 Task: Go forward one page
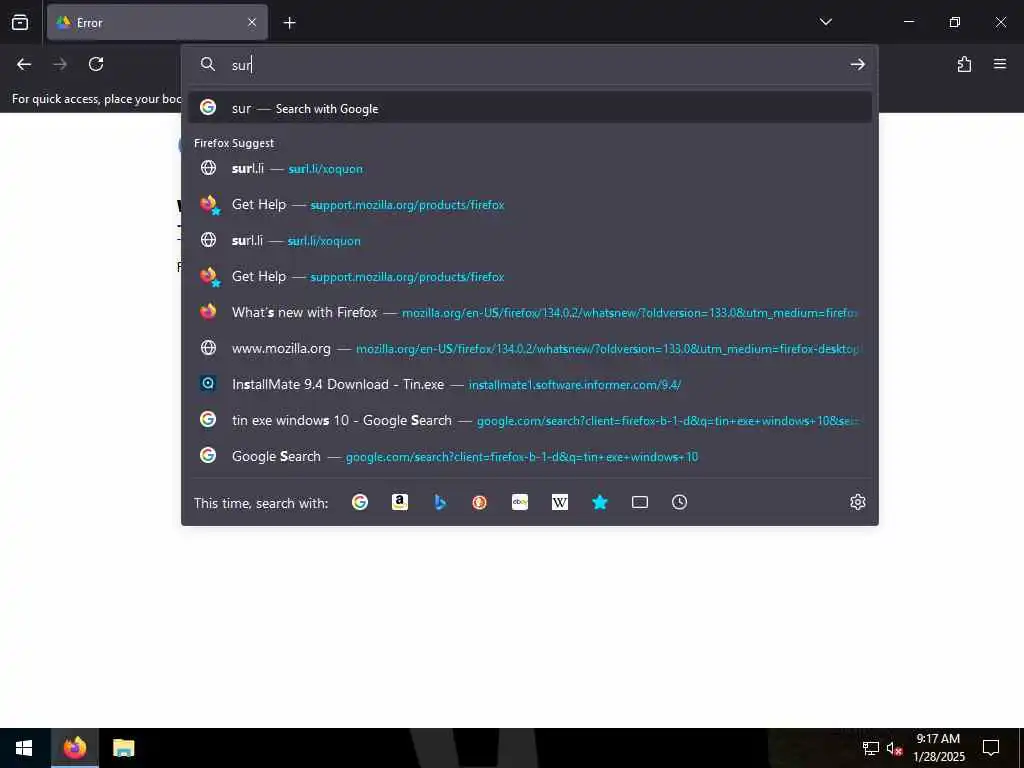coord(60,64)
